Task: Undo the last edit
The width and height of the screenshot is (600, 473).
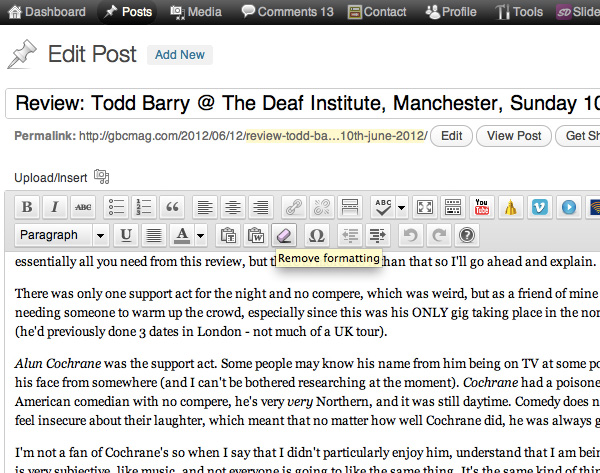Action: point(411,235)
